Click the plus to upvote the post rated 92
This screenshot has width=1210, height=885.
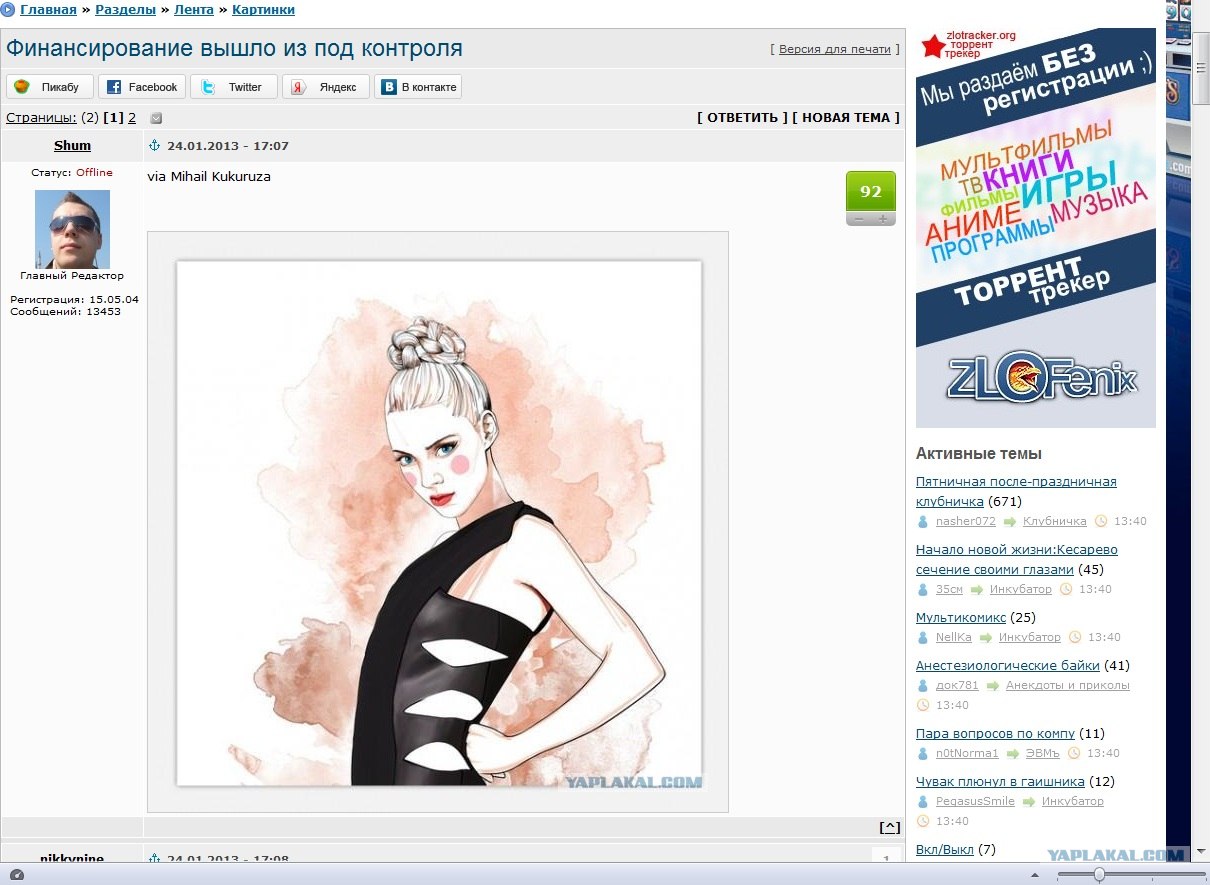pos(883,219)
